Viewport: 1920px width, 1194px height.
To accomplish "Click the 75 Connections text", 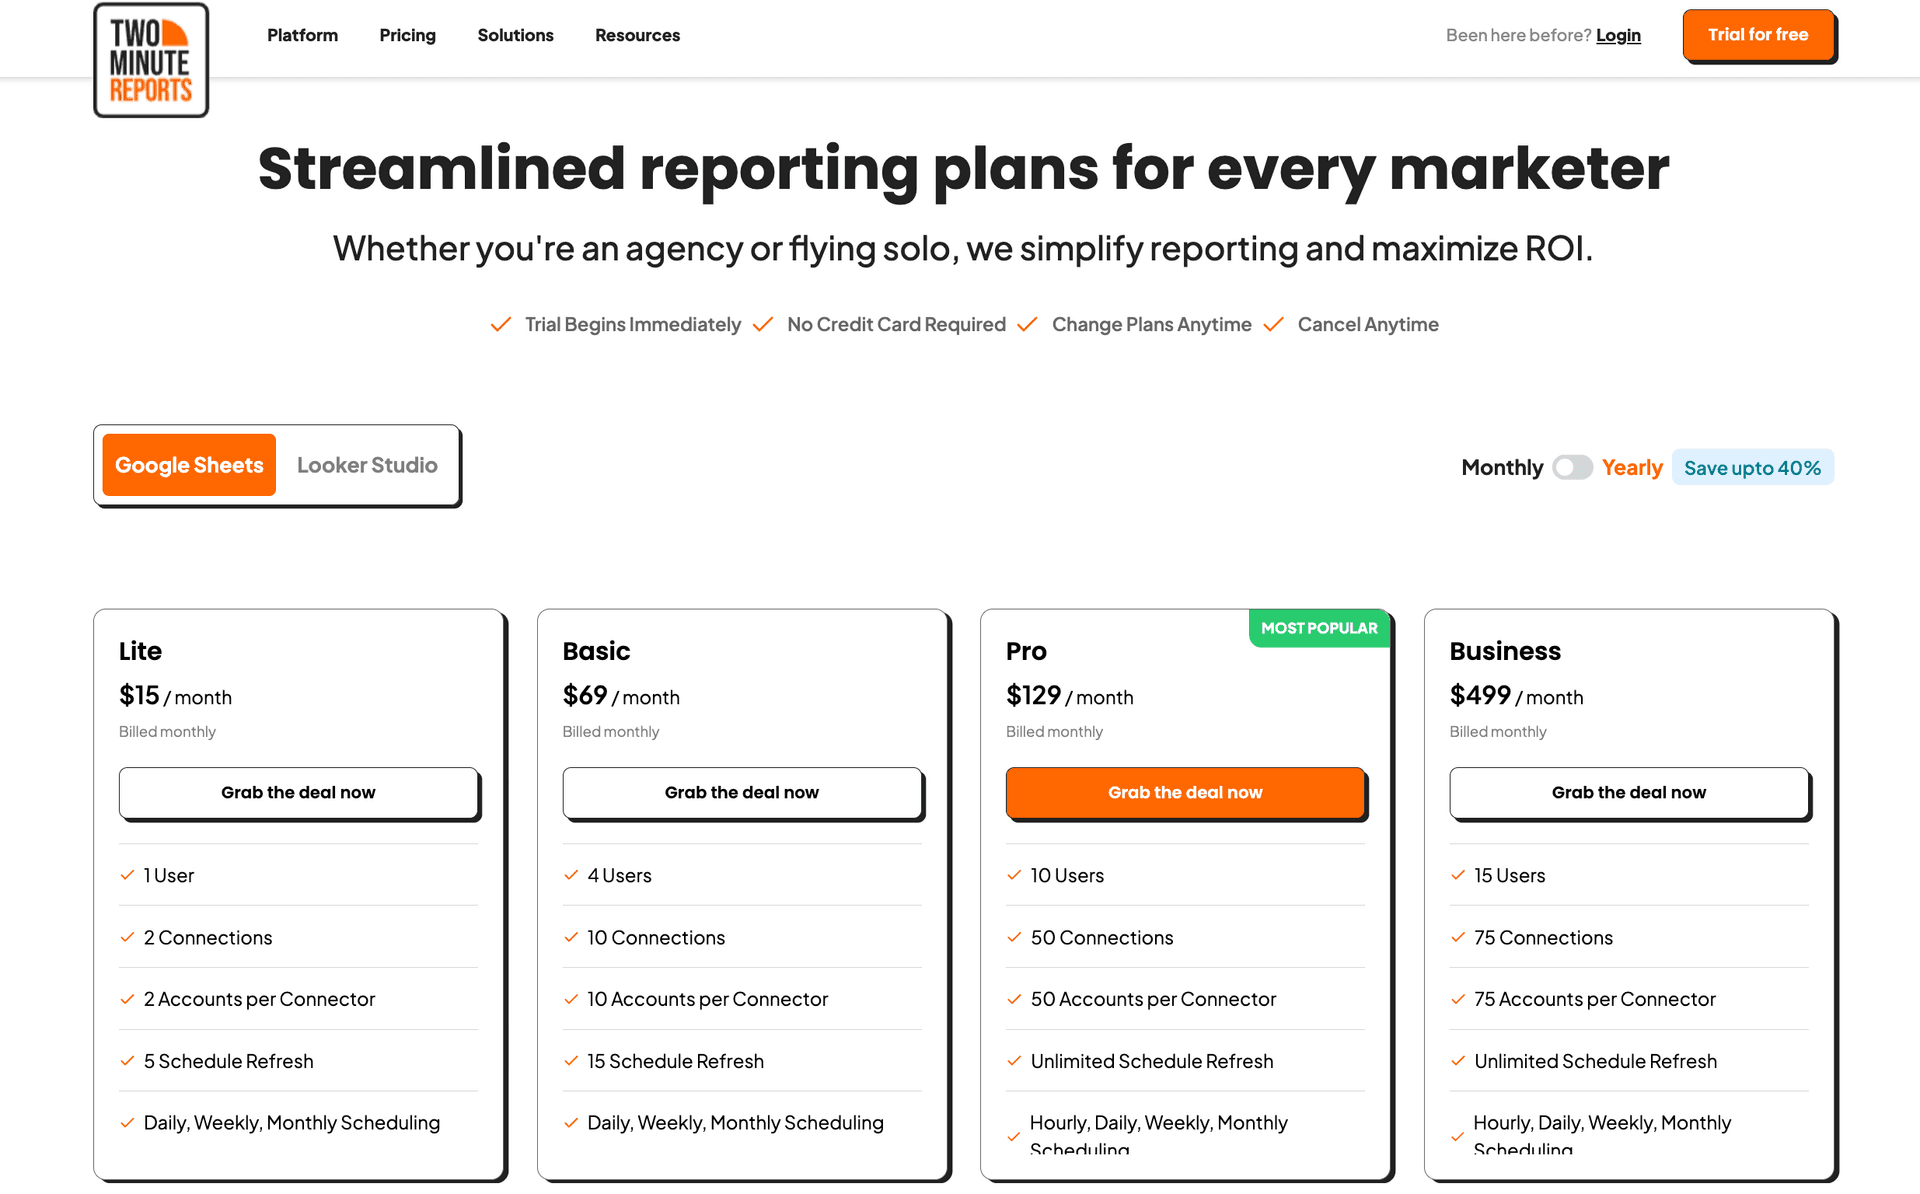I will click(1543, 937).
